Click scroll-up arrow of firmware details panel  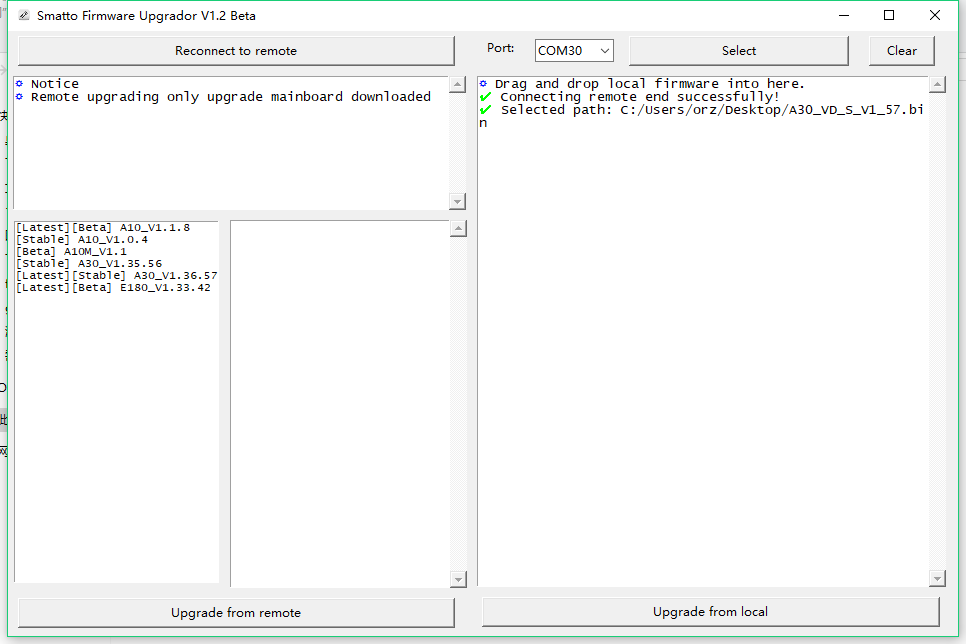pyautogui.click(x=458, y=229)
